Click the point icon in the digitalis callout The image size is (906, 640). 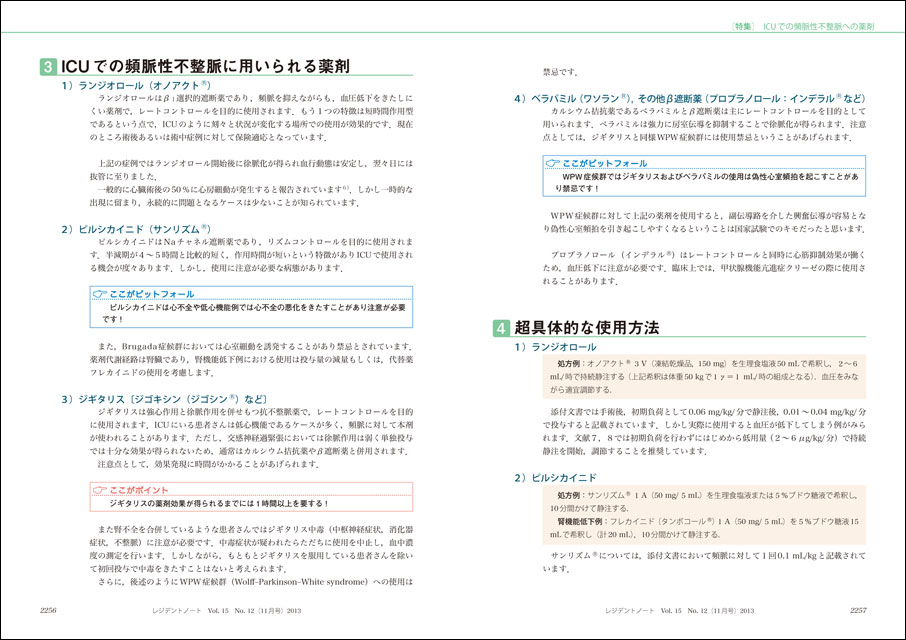click(98, 489)
